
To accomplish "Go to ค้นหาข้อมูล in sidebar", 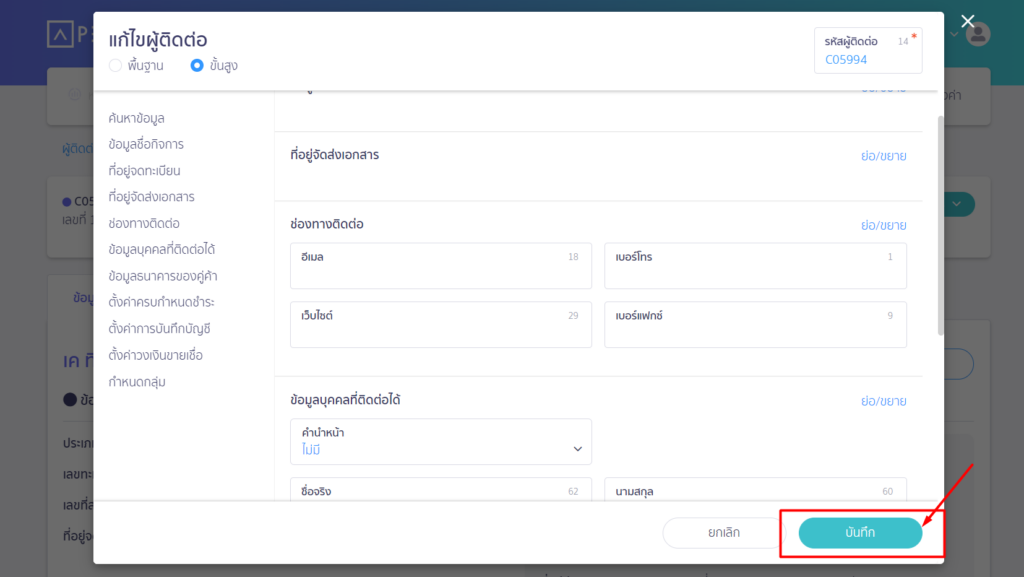I will click(x=136, y=118).
